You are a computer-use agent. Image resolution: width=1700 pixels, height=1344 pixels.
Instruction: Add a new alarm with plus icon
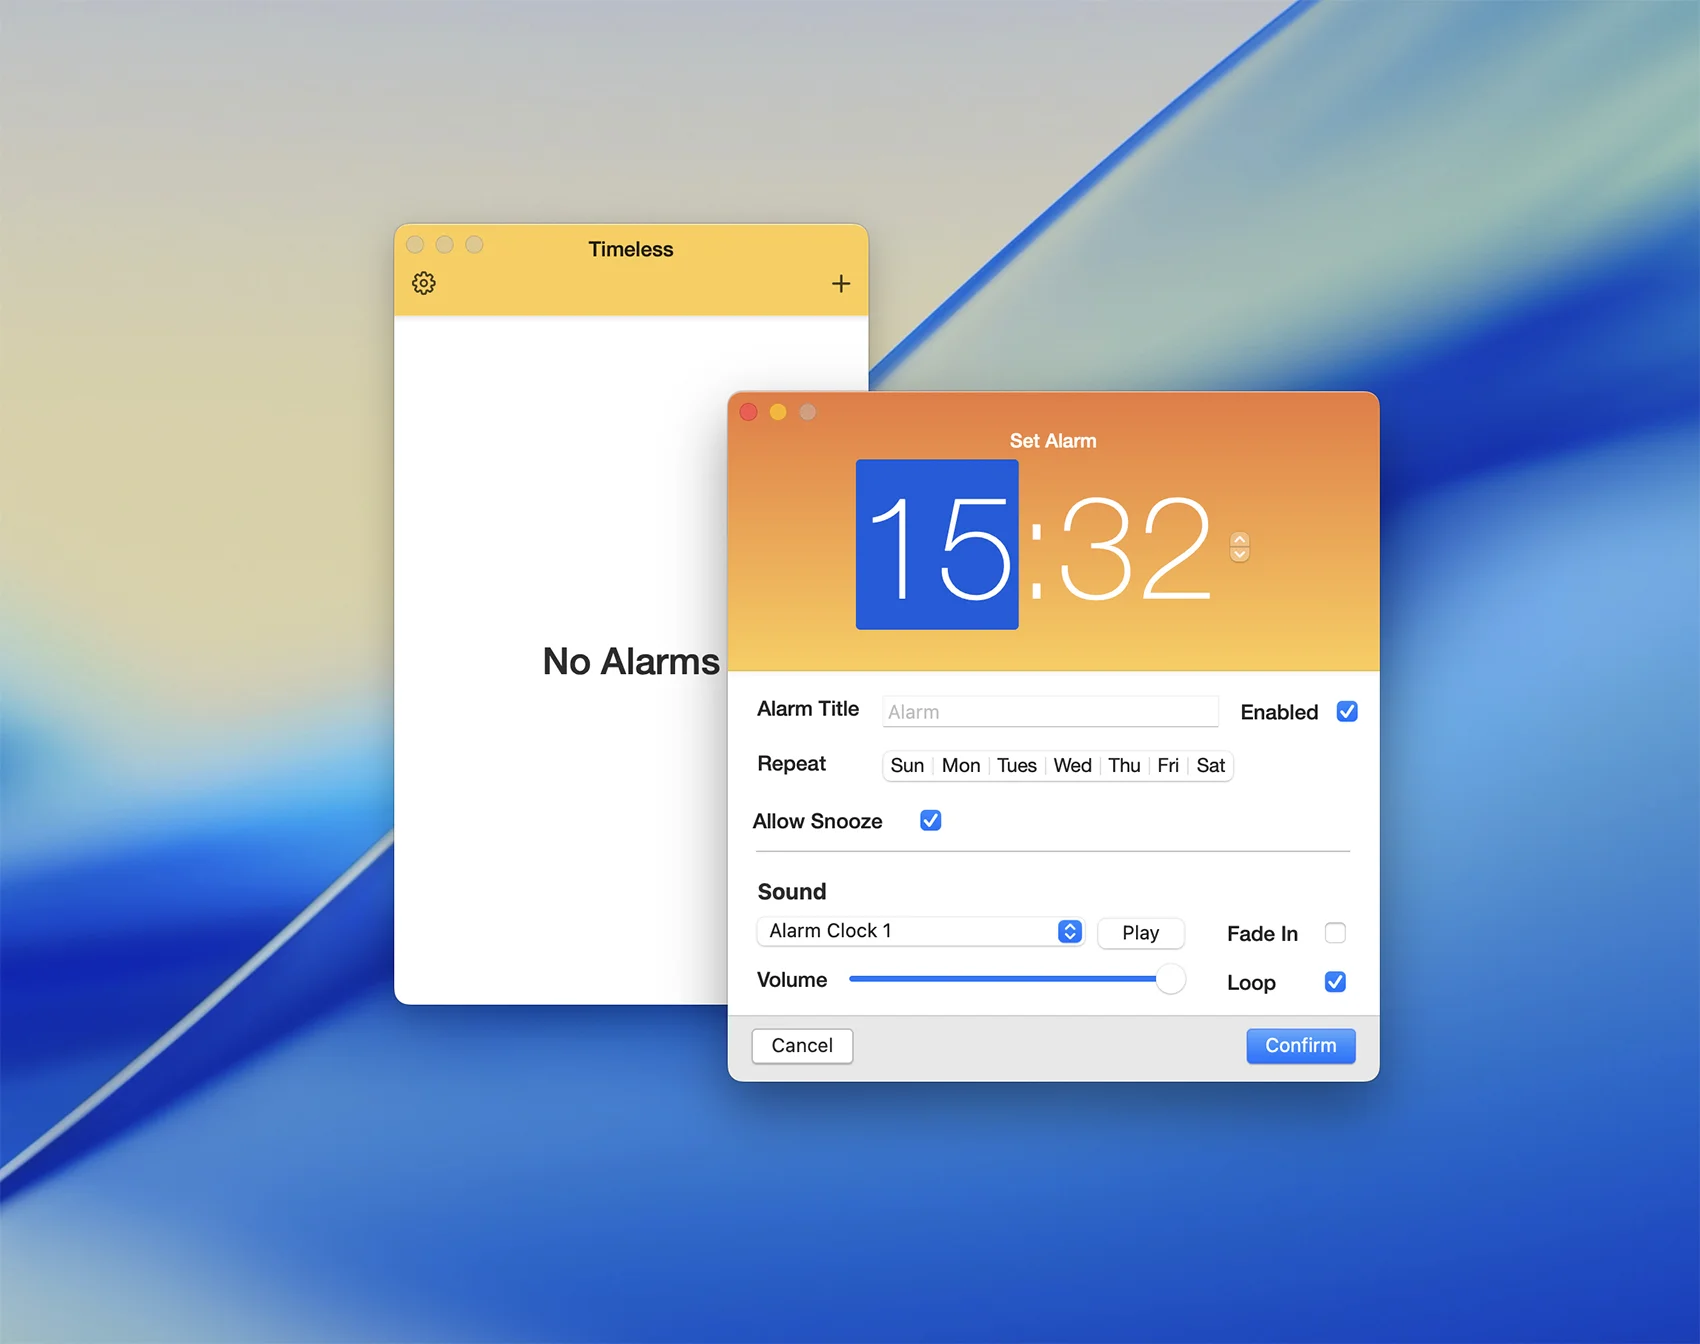841,284
